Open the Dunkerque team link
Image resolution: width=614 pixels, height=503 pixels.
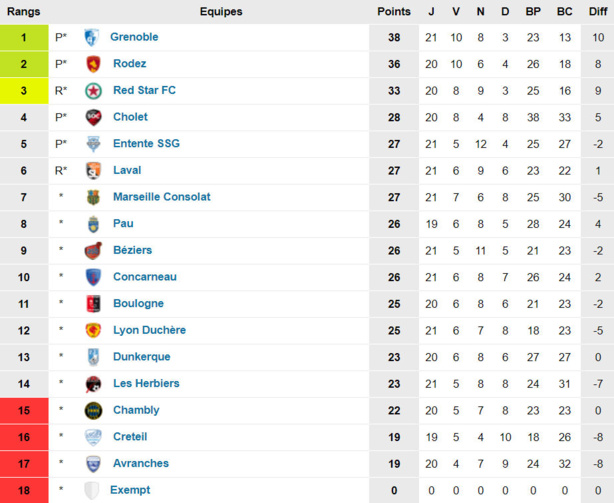141,357
